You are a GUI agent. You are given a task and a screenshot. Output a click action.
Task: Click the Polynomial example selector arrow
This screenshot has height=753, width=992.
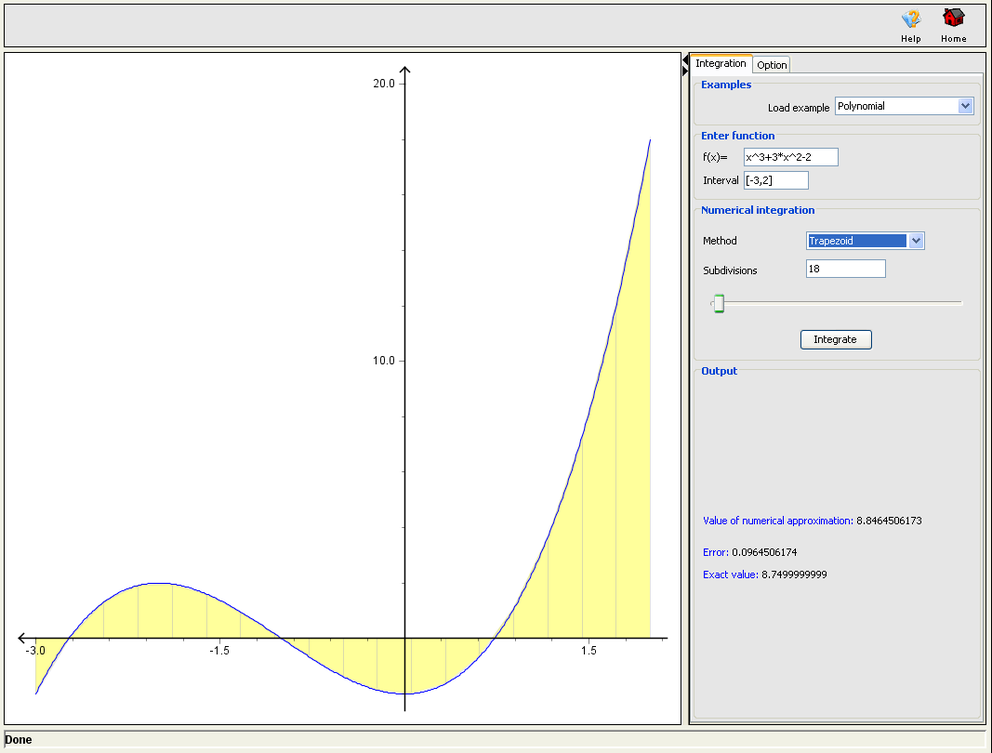click(965, 105)
